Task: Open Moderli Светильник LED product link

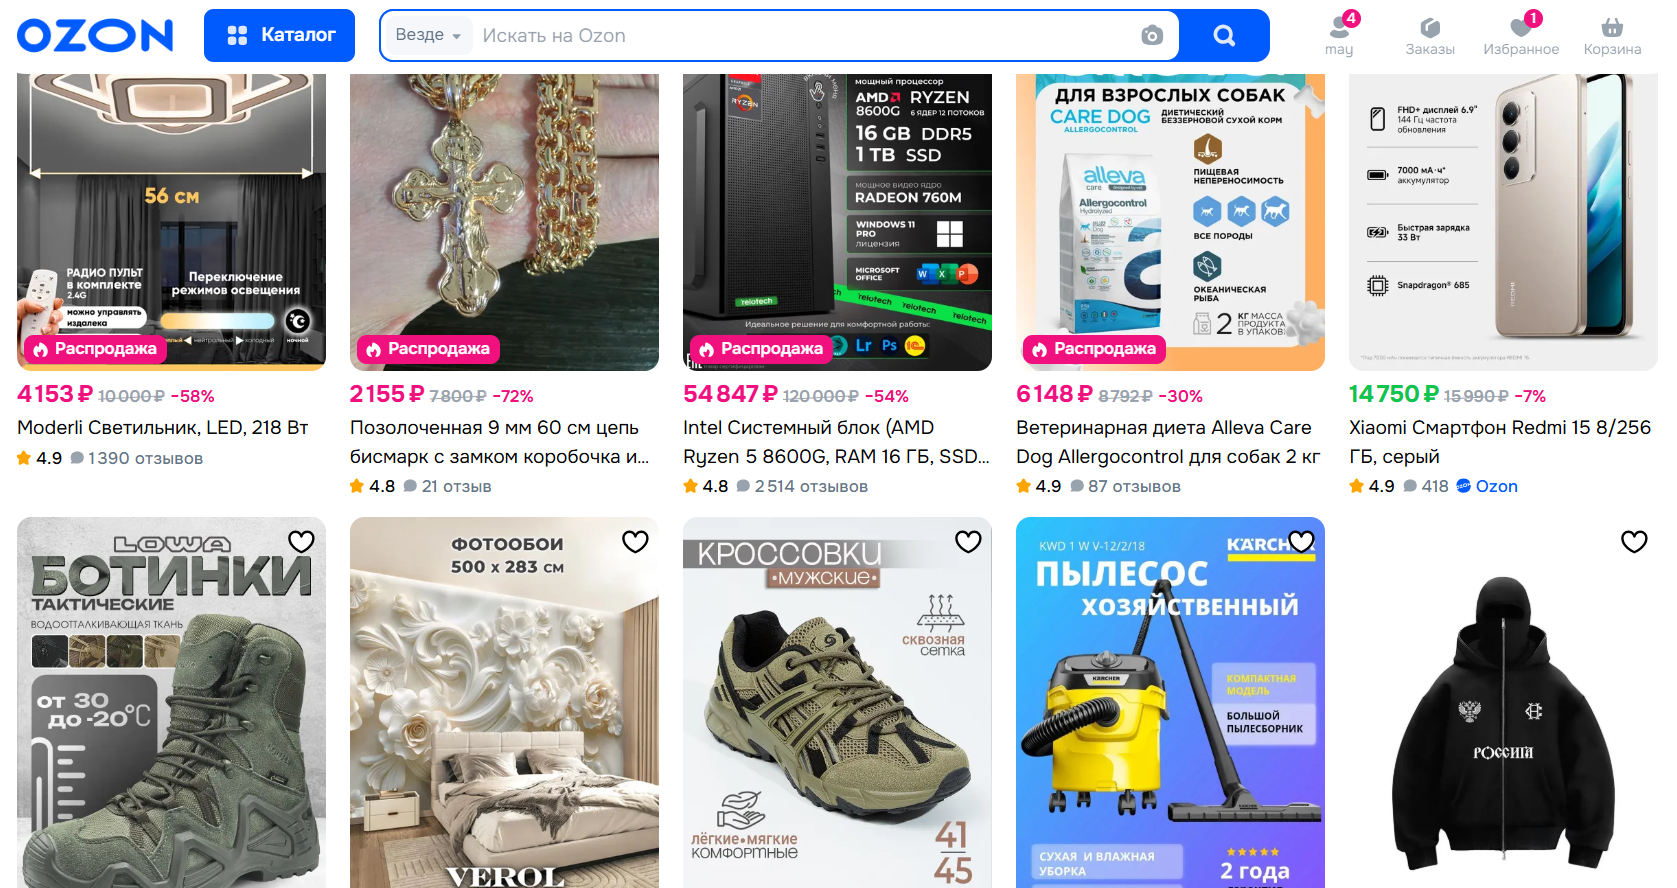Action: click(x=163, y=427)
